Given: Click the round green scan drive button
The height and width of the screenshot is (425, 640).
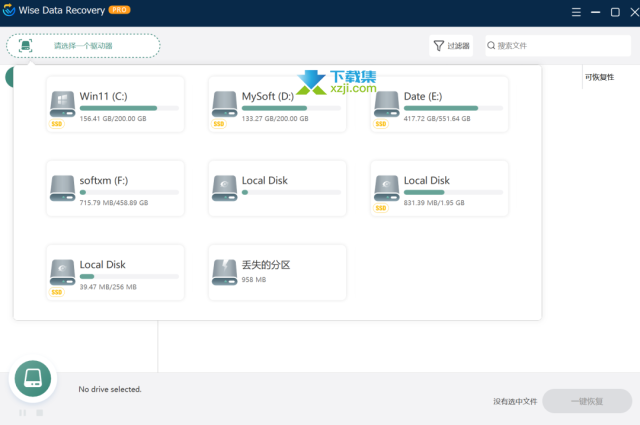Looking at the screenshot, I should click(x=33, y=378).
